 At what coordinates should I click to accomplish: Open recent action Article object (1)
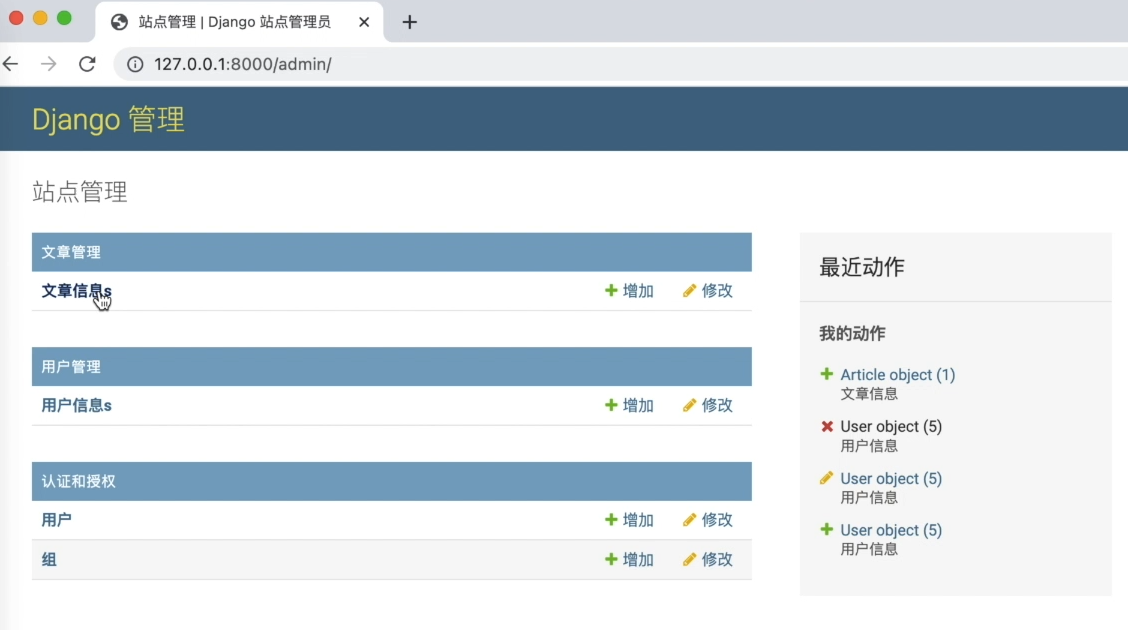point(898,375)
